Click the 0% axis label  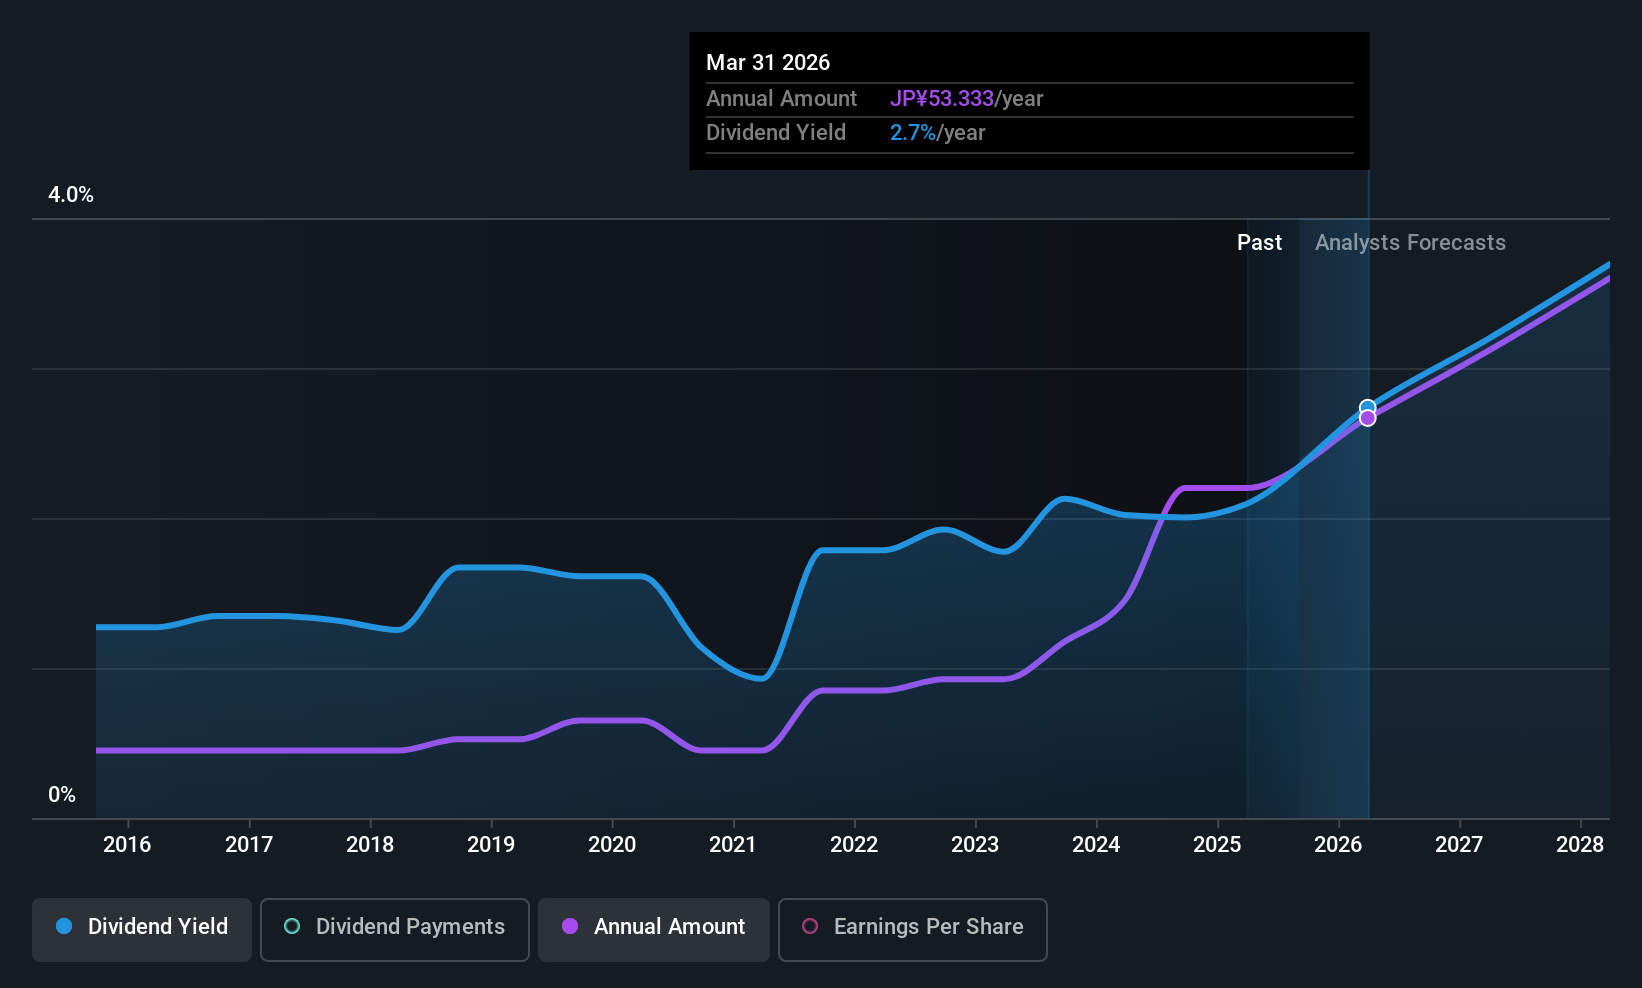point(62,794)
